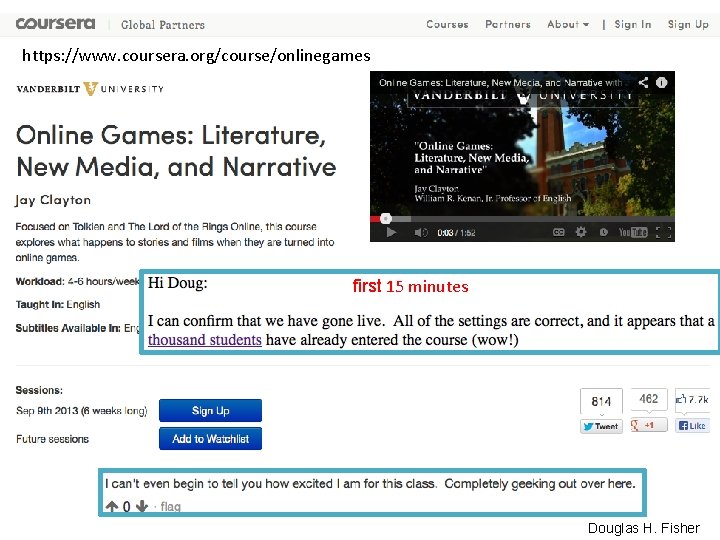Click Add to Watchlist button
720x540 pixels.
click(x=210, y=439)
